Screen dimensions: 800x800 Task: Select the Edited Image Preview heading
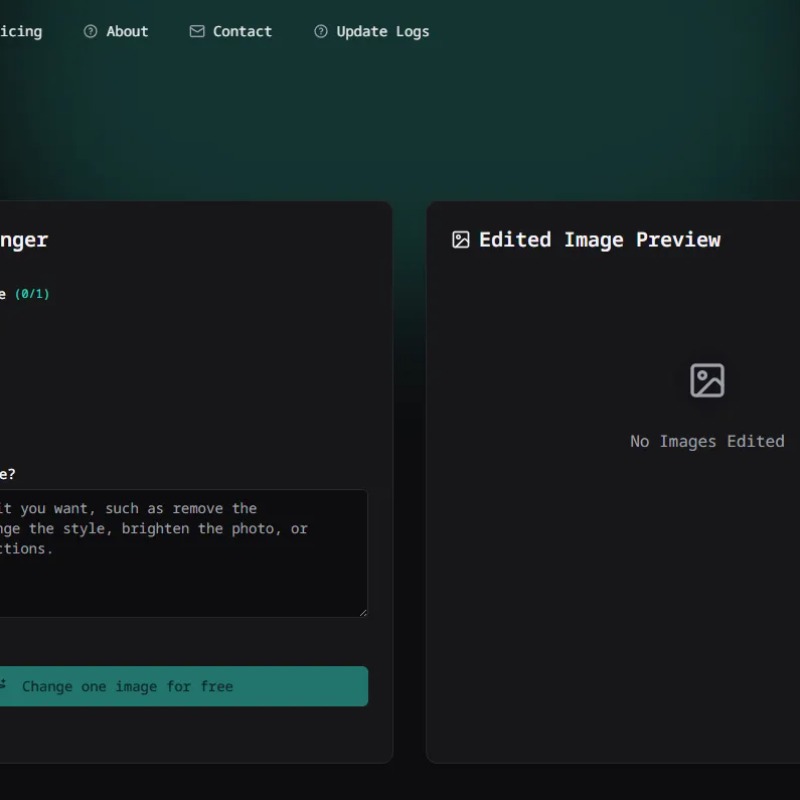coord(599,240)
